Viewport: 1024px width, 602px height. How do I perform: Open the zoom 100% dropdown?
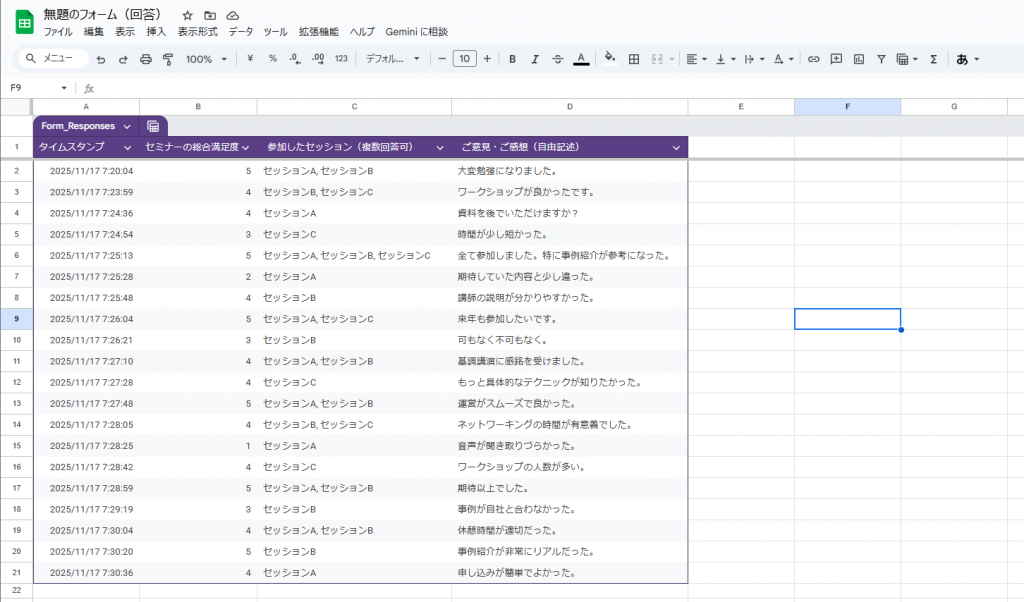click(206, 59)
